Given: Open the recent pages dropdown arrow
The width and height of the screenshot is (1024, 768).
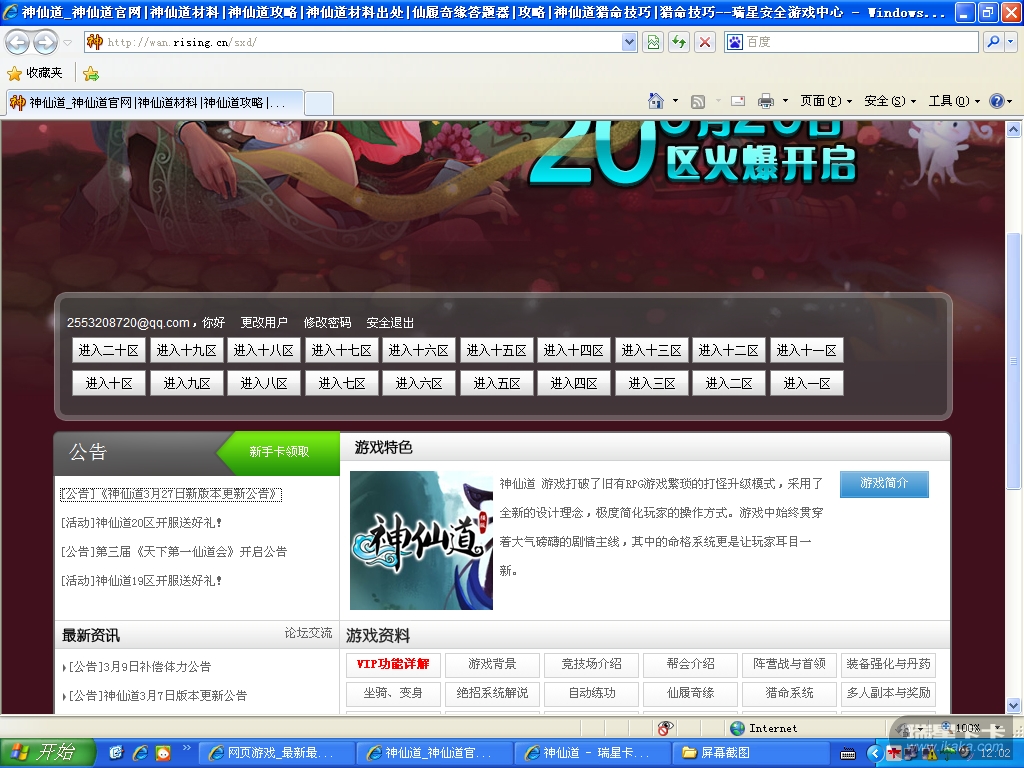Looking at the screenshot, I should [x=67, y=43].
